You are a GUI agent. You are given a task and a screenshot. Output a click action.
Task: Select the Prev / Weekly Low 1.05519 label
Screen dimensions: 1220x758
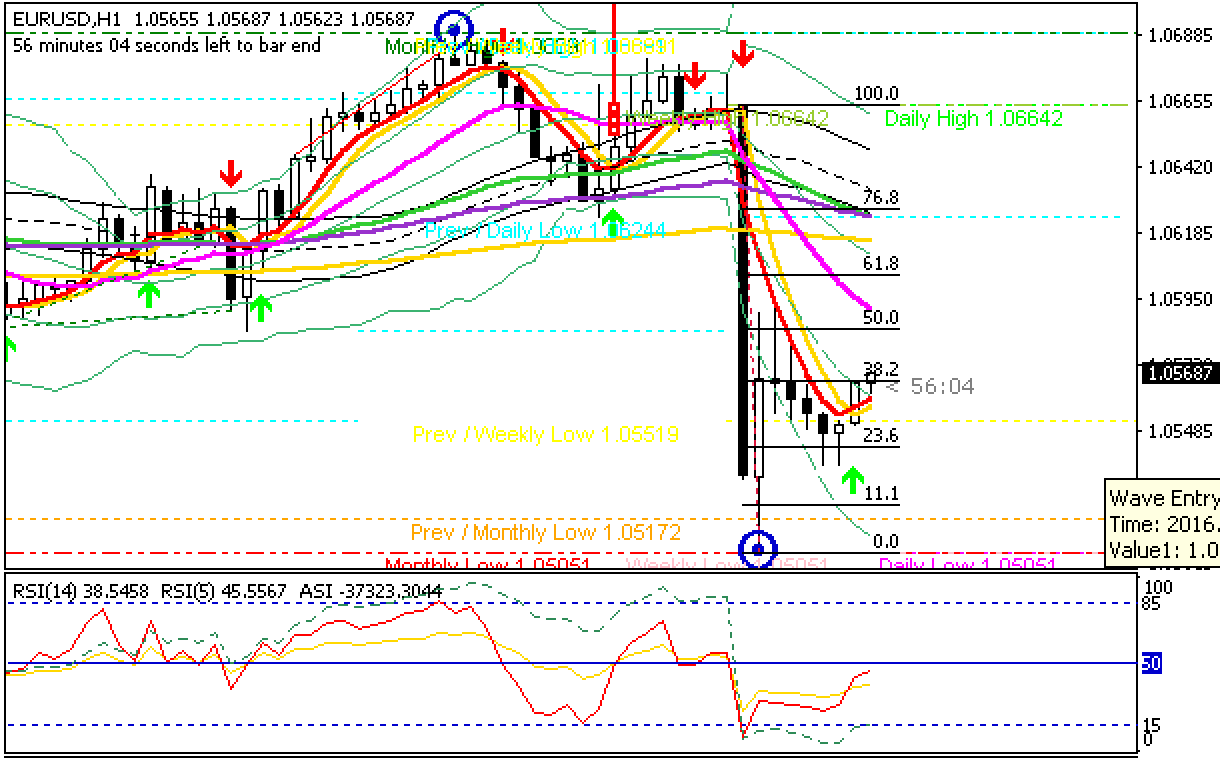coord(546,434)
